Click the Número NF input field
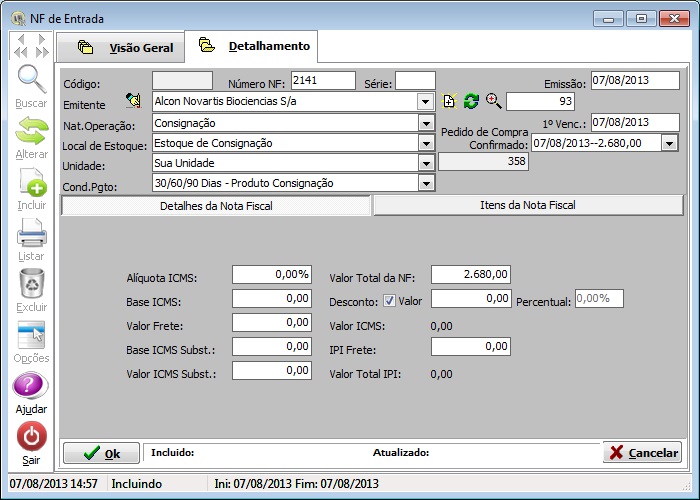Screen dimensions: 700x500 [322, 81]
